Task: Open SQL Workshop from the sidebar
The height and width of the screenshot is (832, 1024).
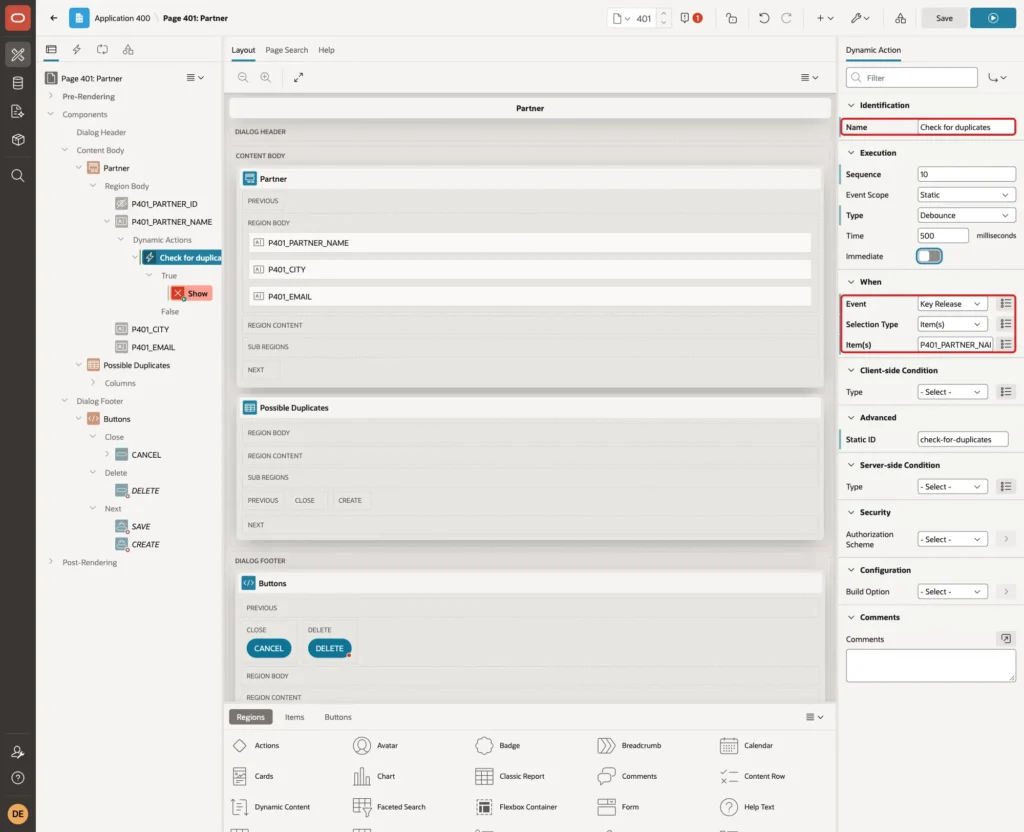Action: pyautogui.click(x=18, y=83)
